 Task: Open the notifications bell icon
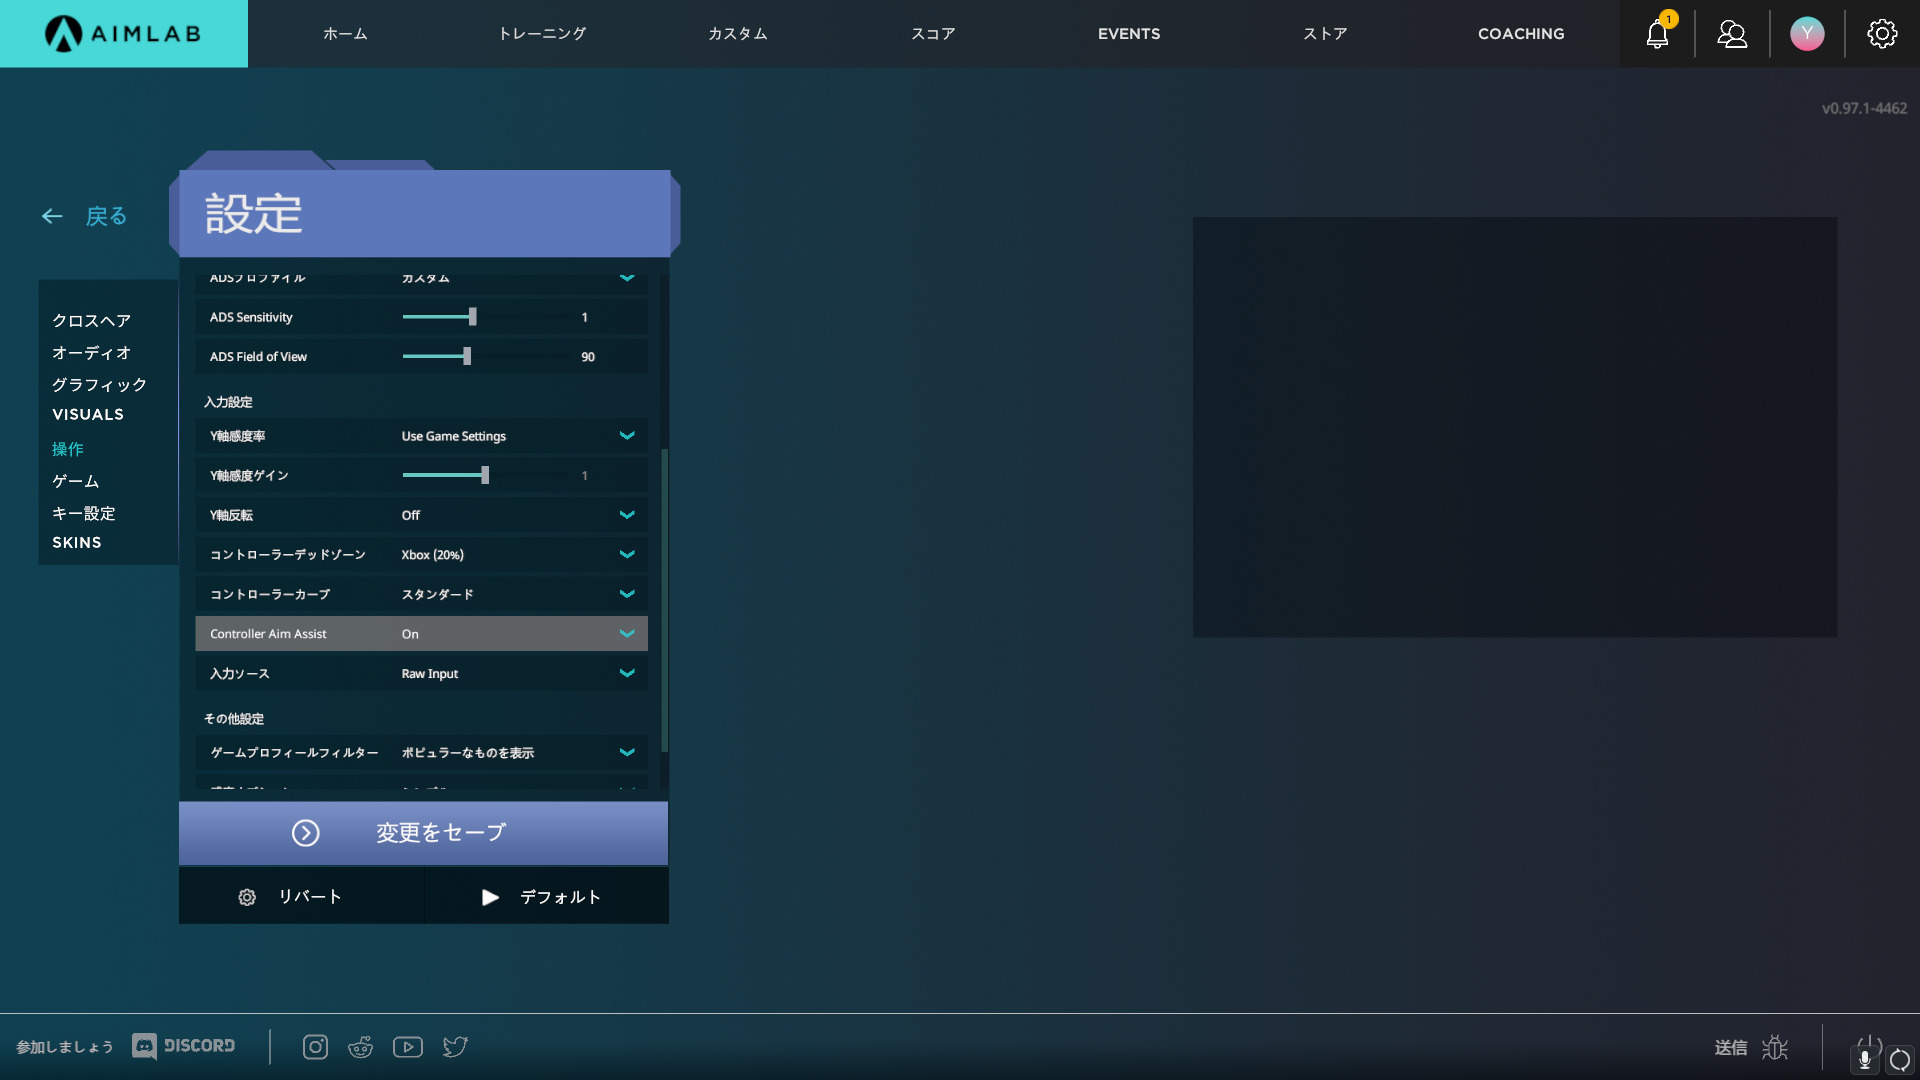pyautogui.click(x=1657, y=34)
